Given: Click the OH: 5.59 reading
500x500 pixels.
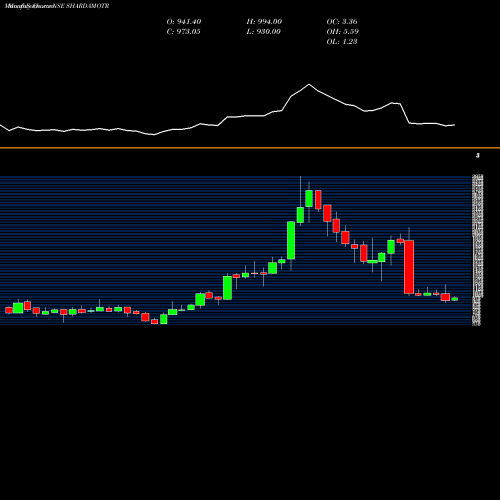Looking at the screenshot, I should pos(342,32).
